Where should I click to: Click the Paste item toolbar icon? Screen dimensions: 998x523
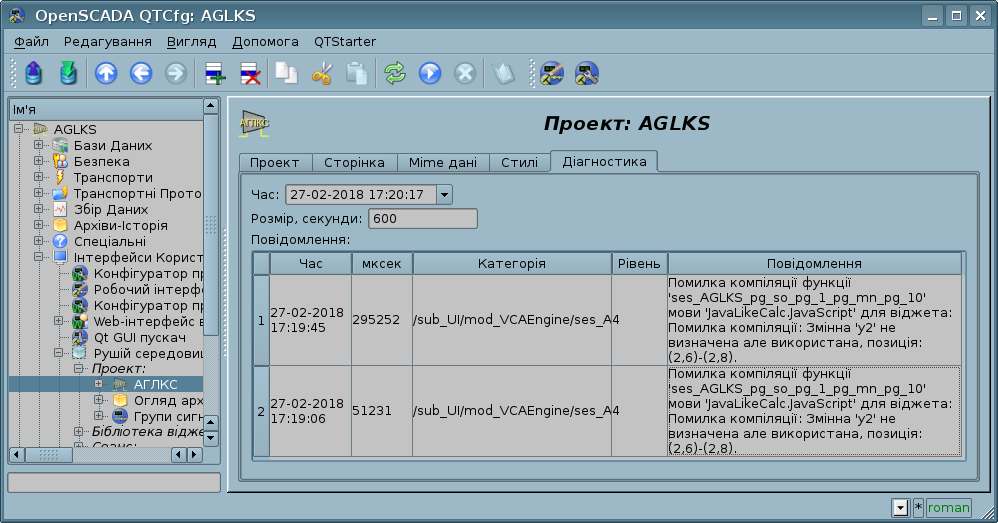click(356, 73)
